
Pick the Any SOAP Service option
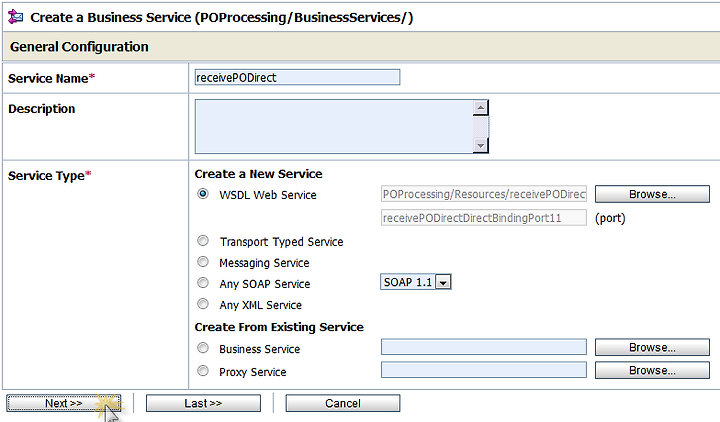(202, 283)
